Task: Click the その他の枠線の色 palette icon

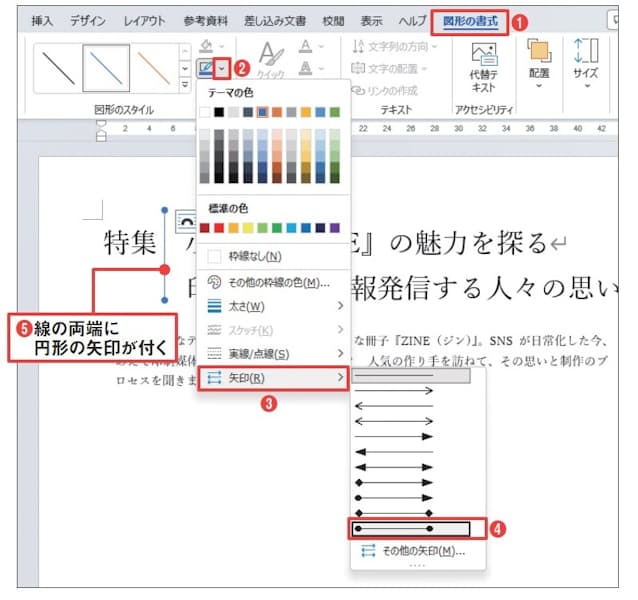Action: coord(214,282)
